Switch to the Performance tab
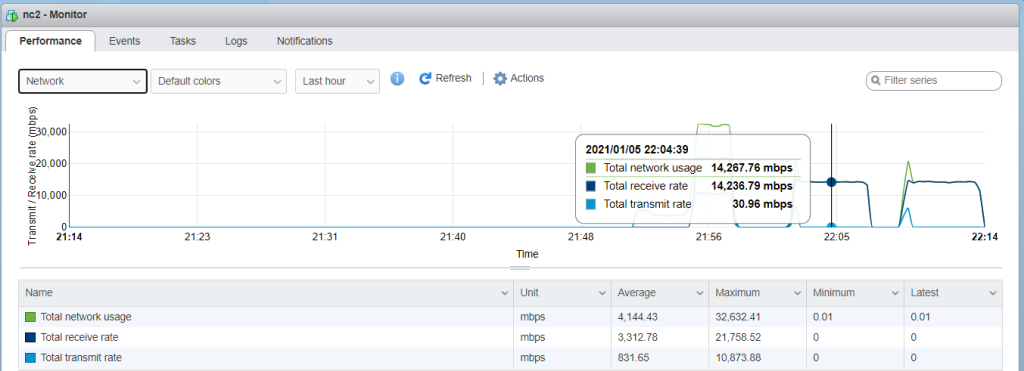1024x371 pixels. (50, 40)
